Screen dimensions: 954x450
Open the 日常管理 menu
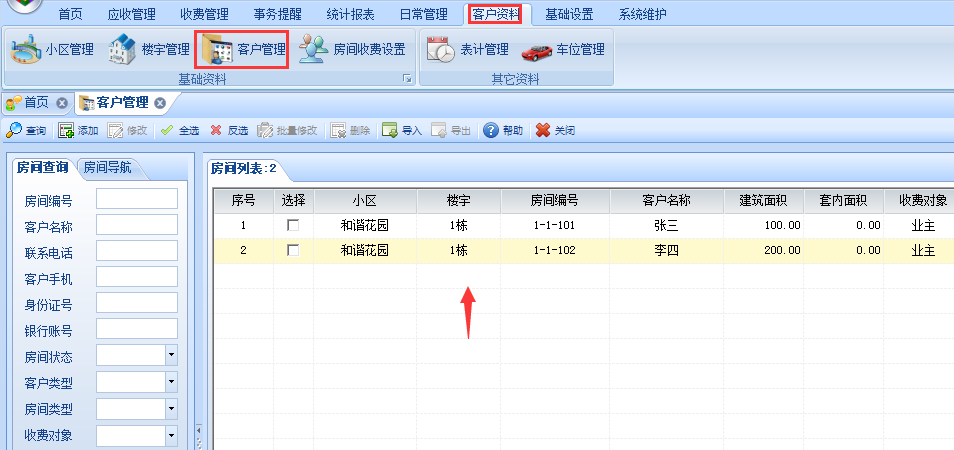[423, 14]
